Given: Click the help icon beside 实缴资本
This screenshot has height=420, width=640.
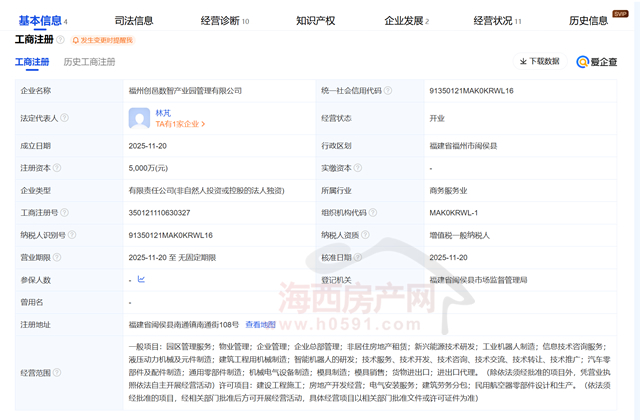Looking at the screenshot, I should [x=356, y=168].
